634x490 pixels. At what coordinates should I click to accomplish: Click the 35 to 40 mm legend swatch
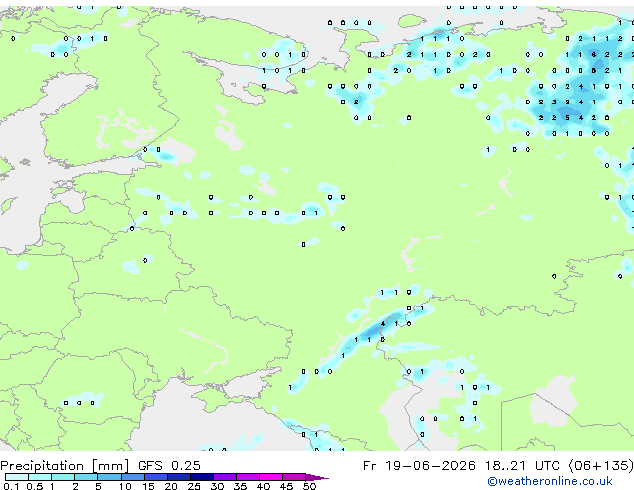pos(248,477)
